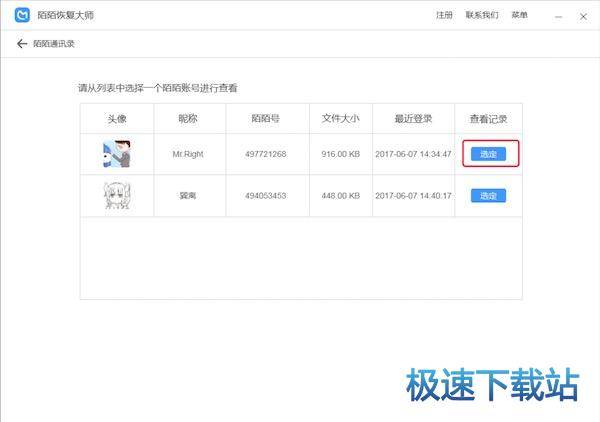The image size is (600, 422).
Task: Open the 注册 menu item
Action: [x=444, y=15]
